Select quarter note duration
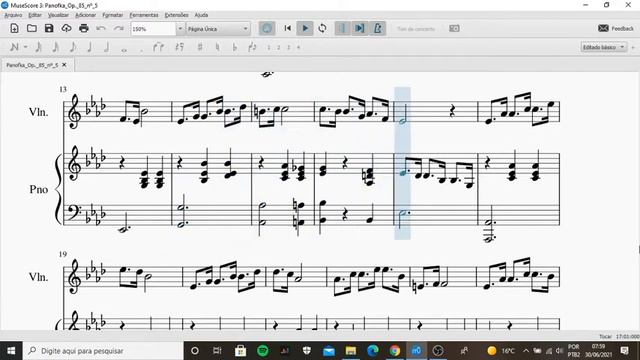Image resolution: width=640 pixels, height=360 pixels. pyautogui.click(x=89, y=47)
